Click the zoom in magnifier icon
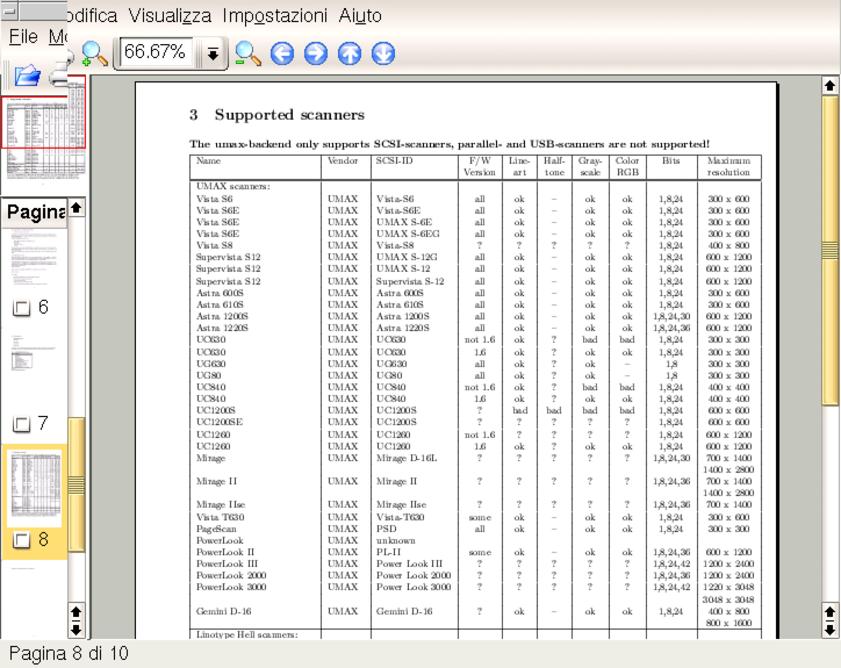This screenshot has height=668, width=841. pyautogui.click(x=94, y=53)
